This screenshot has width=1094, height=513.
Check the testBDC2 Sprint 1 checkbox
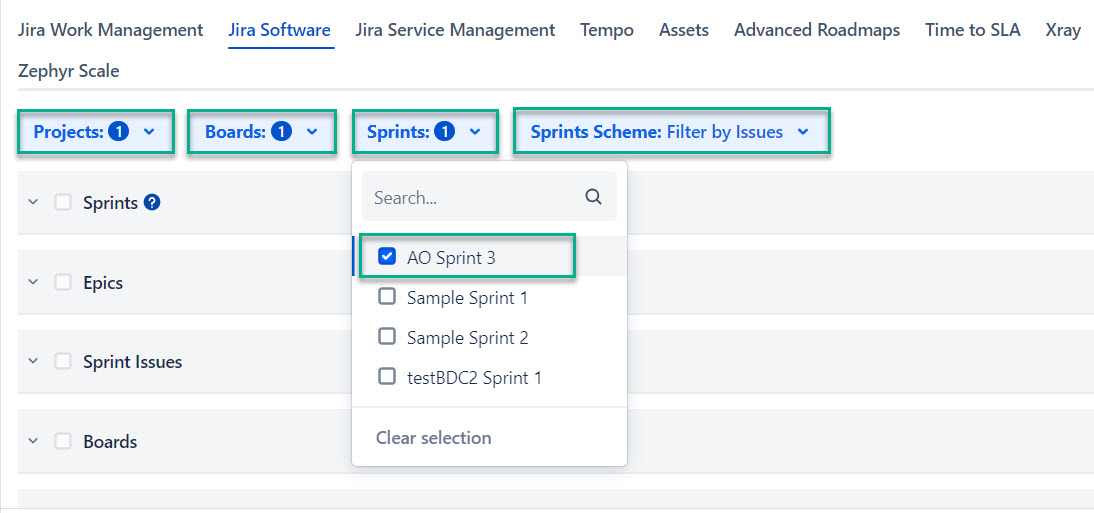pyautogui.click(x=387, y=377)
